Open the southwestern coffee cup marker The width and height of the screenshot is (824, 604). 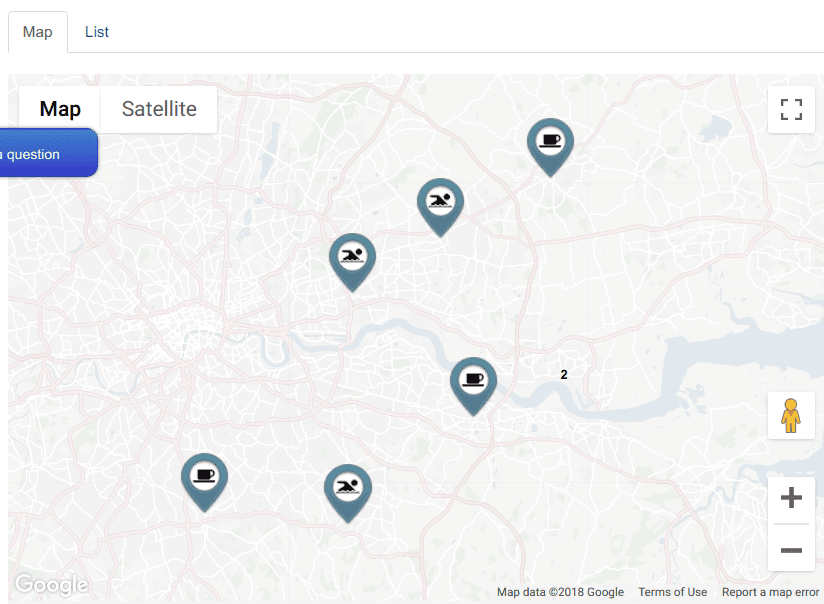click(204, 482)
